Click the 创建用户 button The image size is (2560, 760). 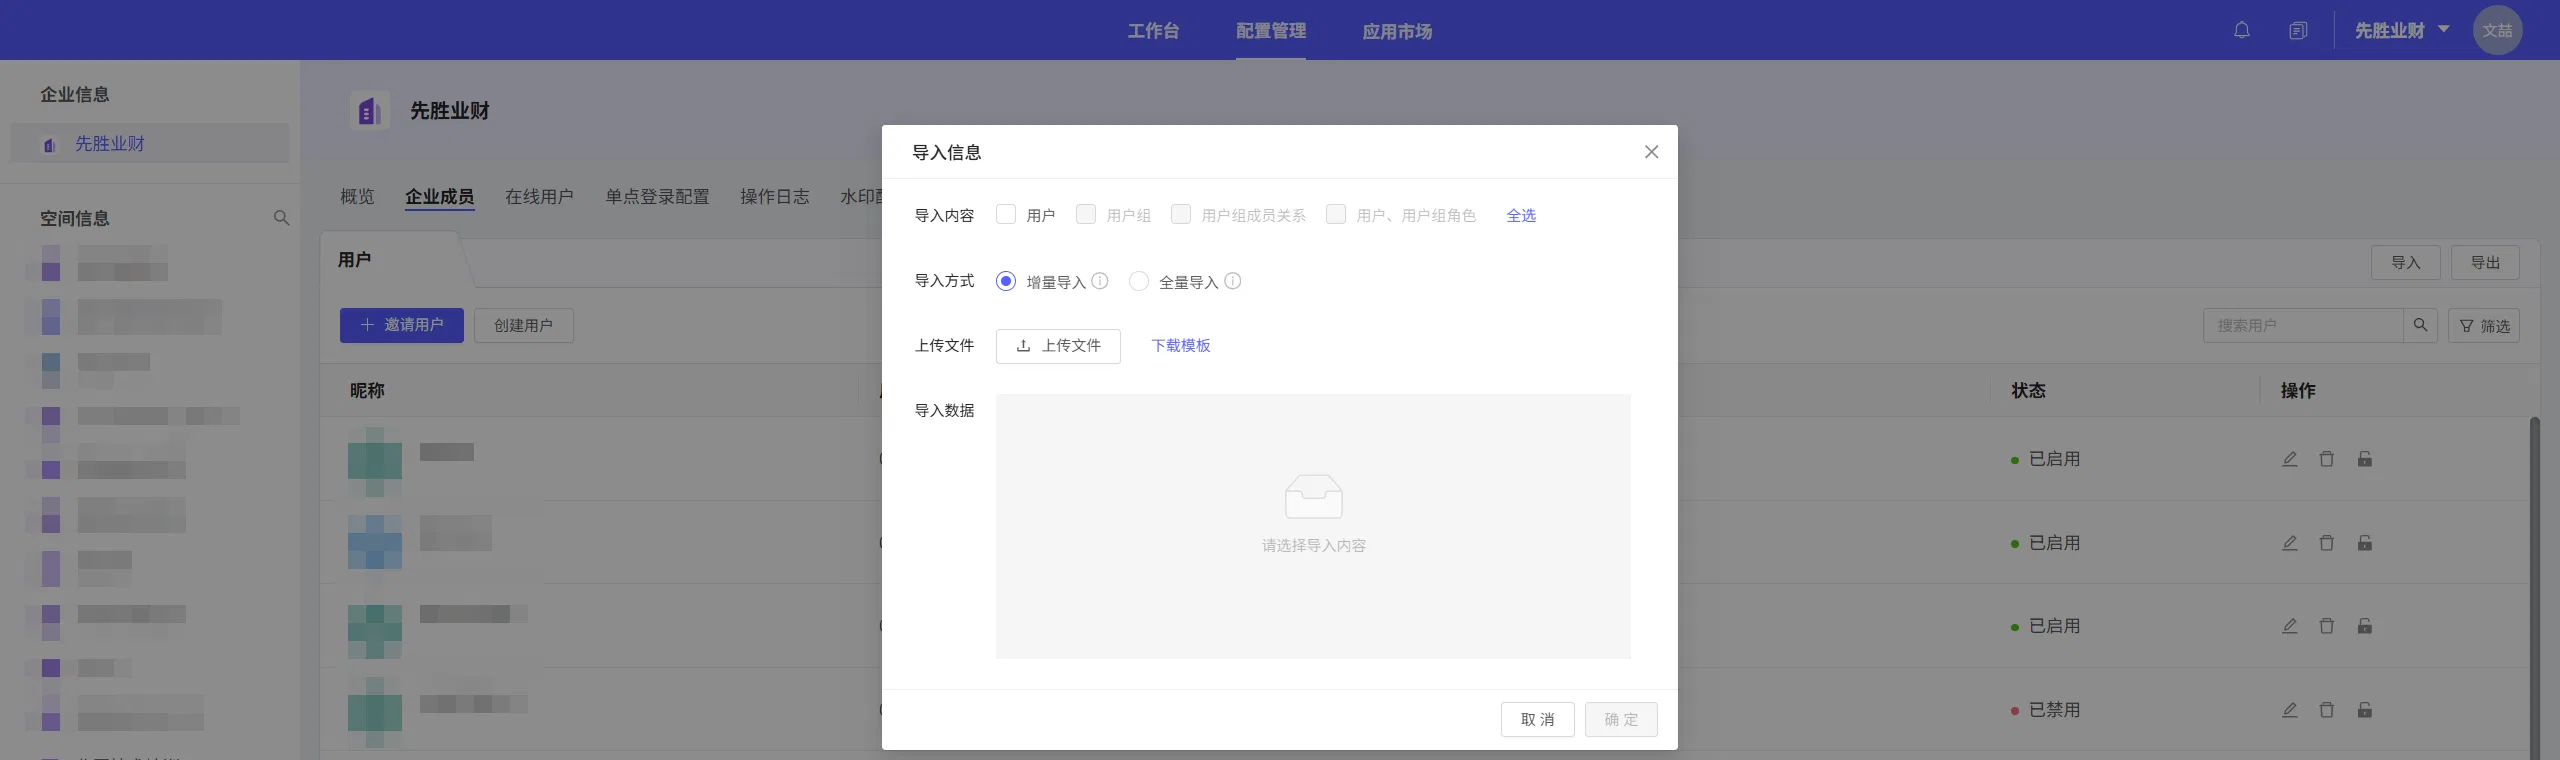point(523,325)
